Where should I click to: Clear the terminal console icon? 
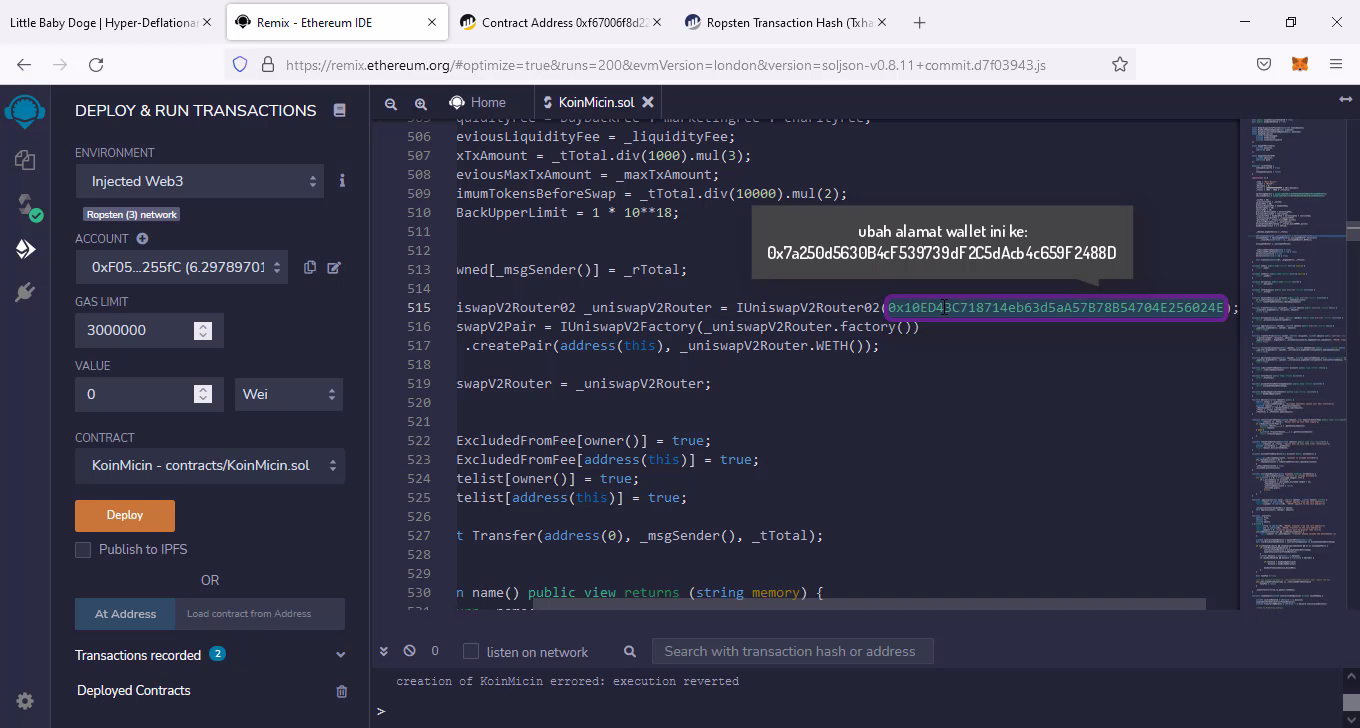409,651
